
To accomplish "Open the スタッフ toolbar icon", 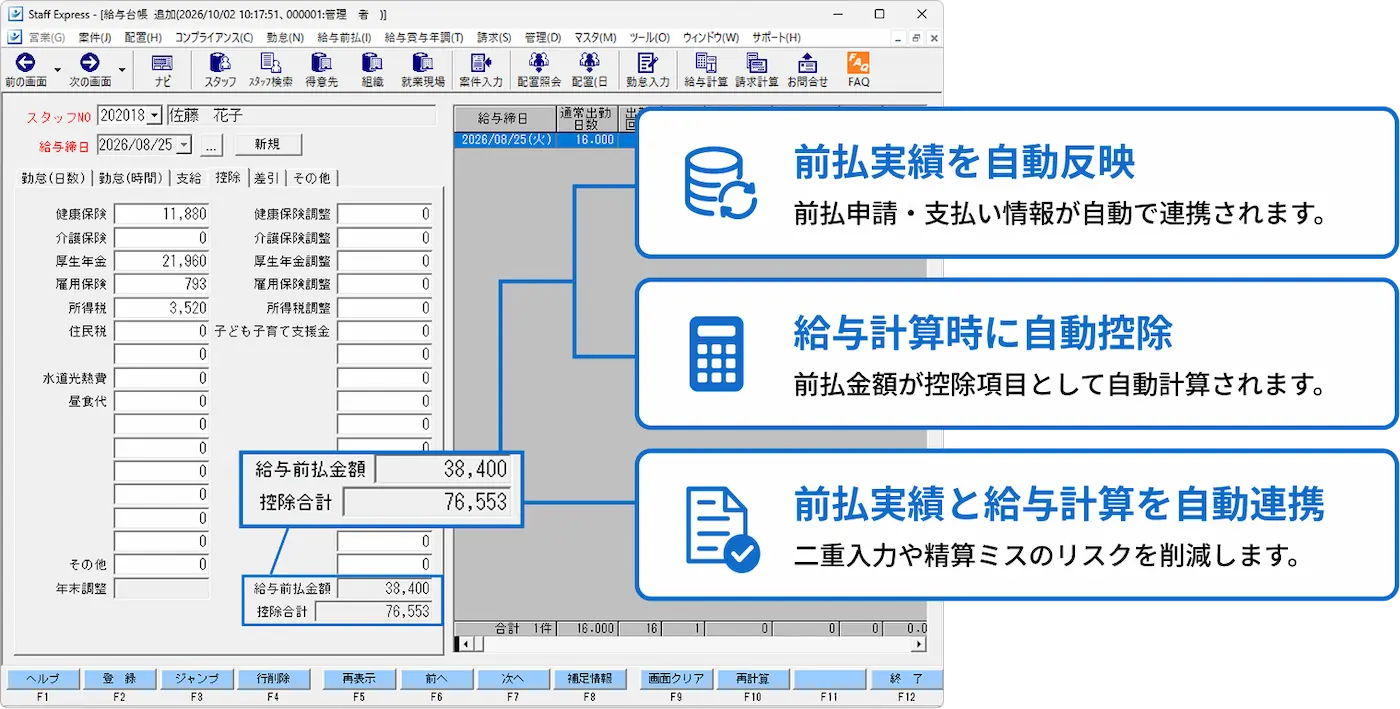I will pos(220,63).
